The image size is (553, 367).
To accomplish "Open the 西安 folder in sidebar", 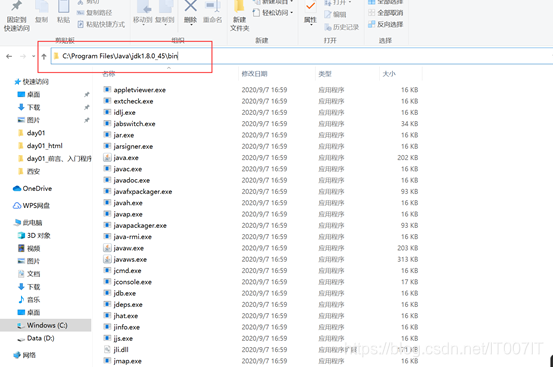I will (29, 171).
